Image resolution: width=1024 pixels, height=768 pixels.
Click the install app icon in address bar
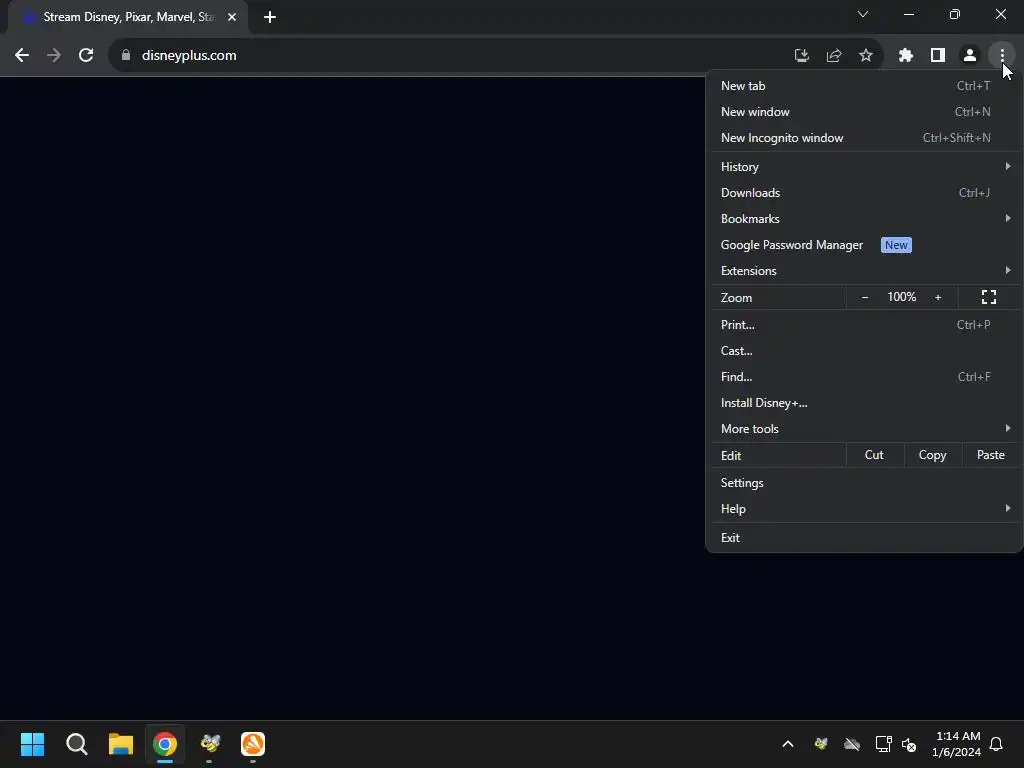[x=802, y=56]
